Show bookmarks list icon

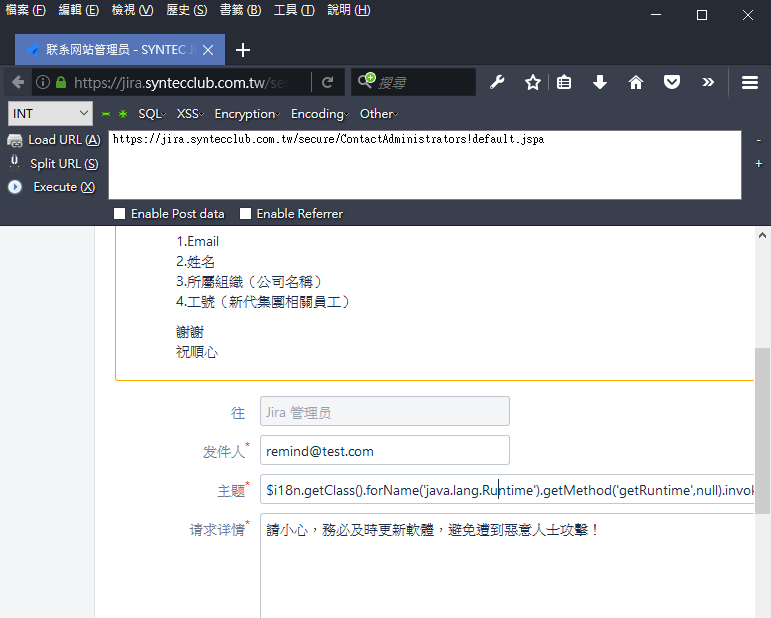click(x=563, y=82)
